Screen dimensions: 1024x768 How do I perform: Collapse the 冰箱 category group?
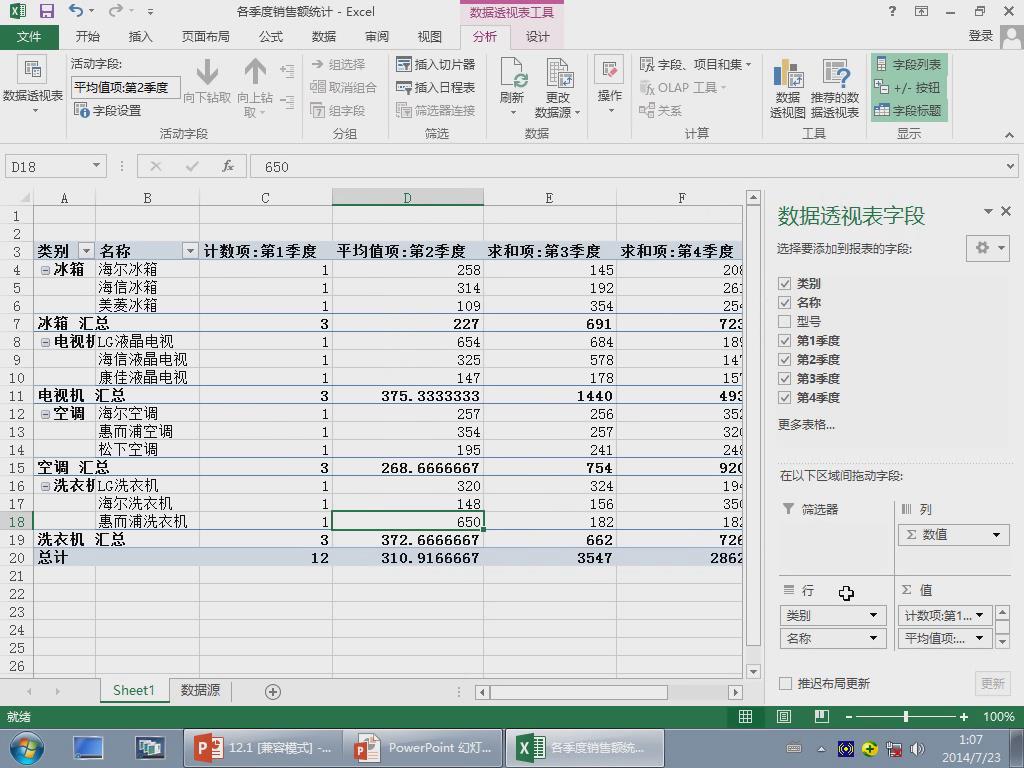45,270
